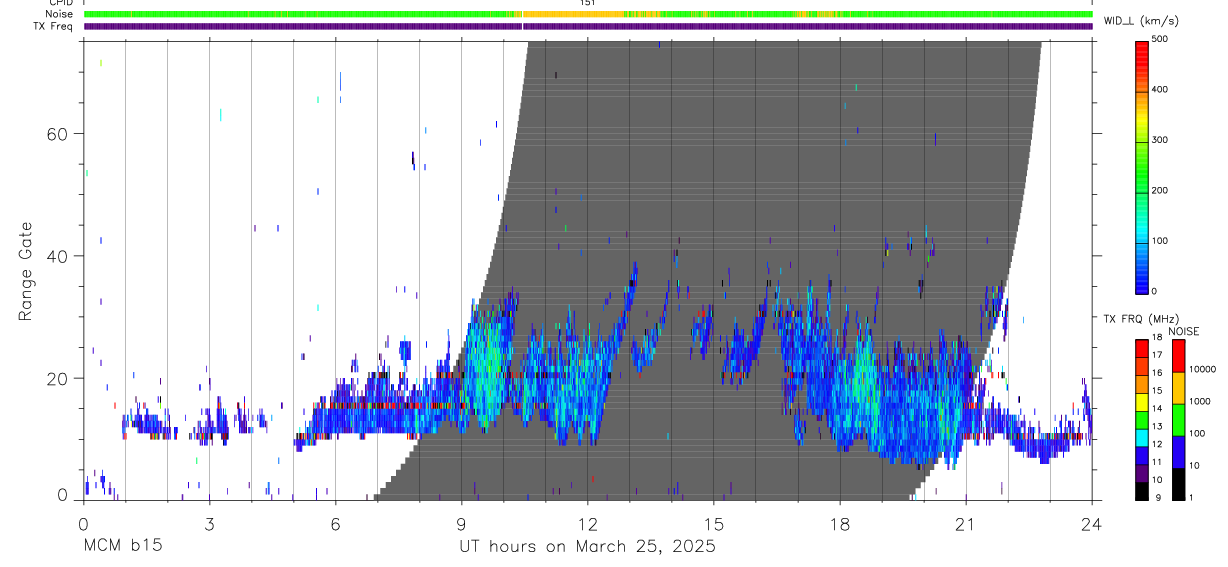Click the green-orange Noise time bar

[x=588, y=14]
